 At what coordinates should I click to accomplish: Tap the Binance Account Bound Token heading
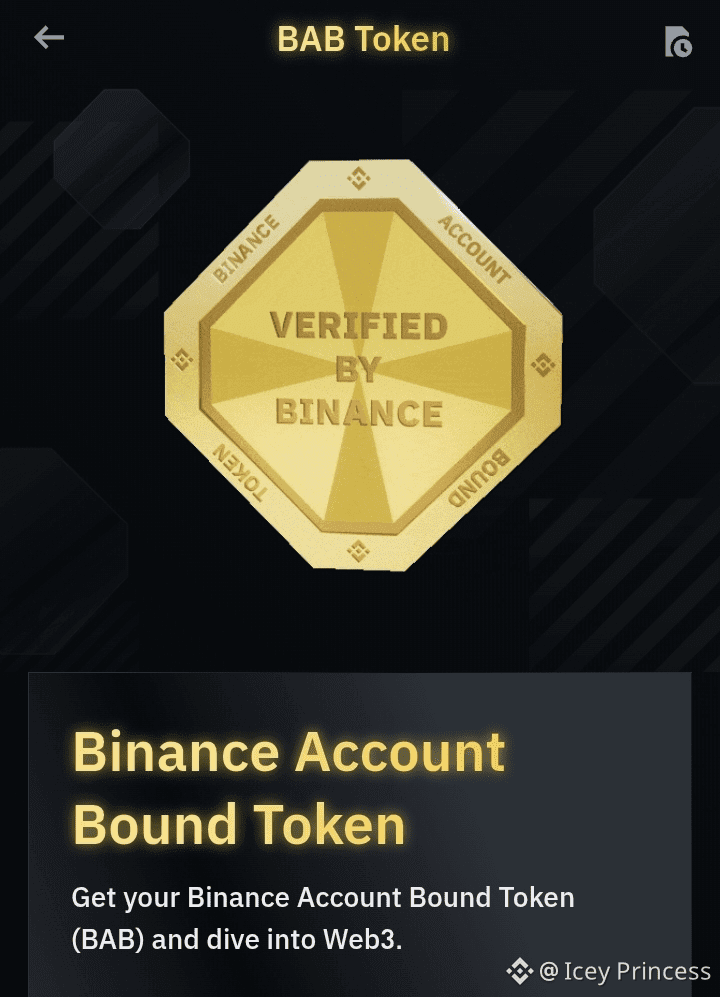tap(289, 788)
